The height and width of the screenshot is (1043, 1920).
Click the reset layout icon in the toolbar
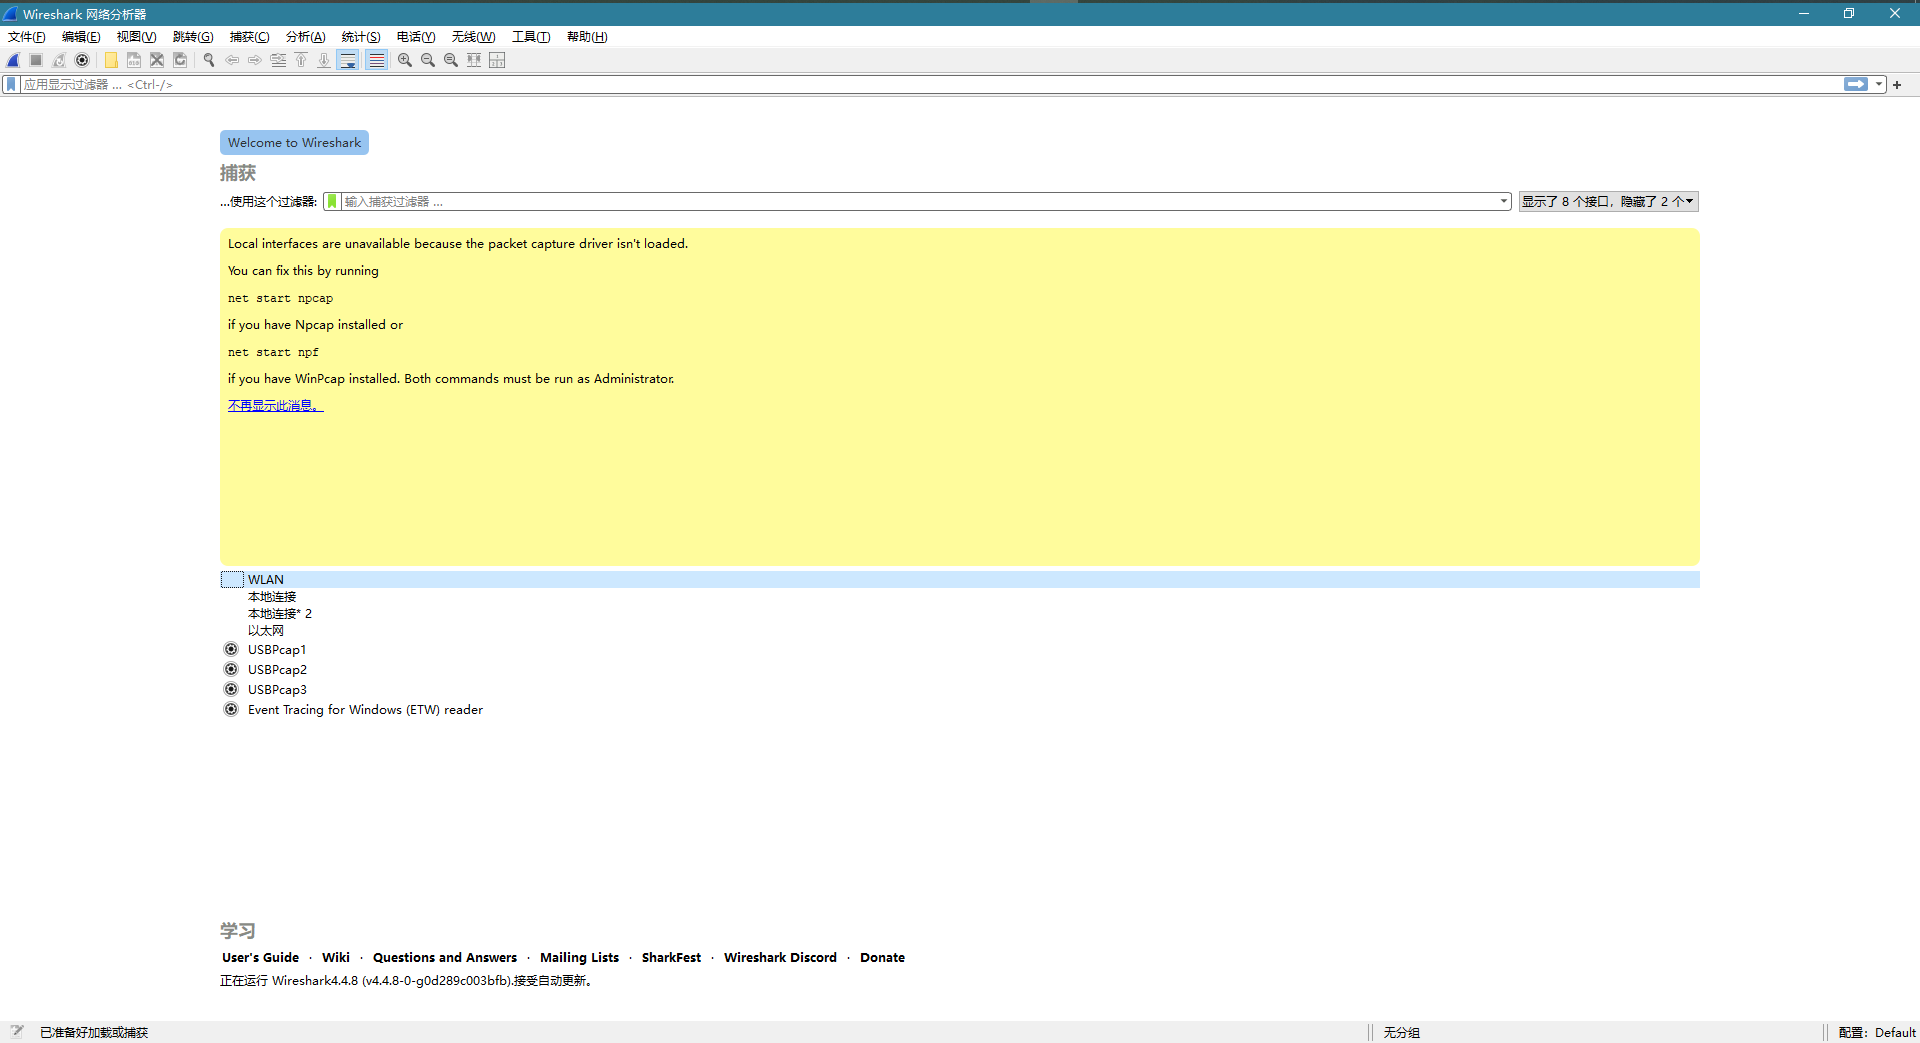click(x=497, y=60)
